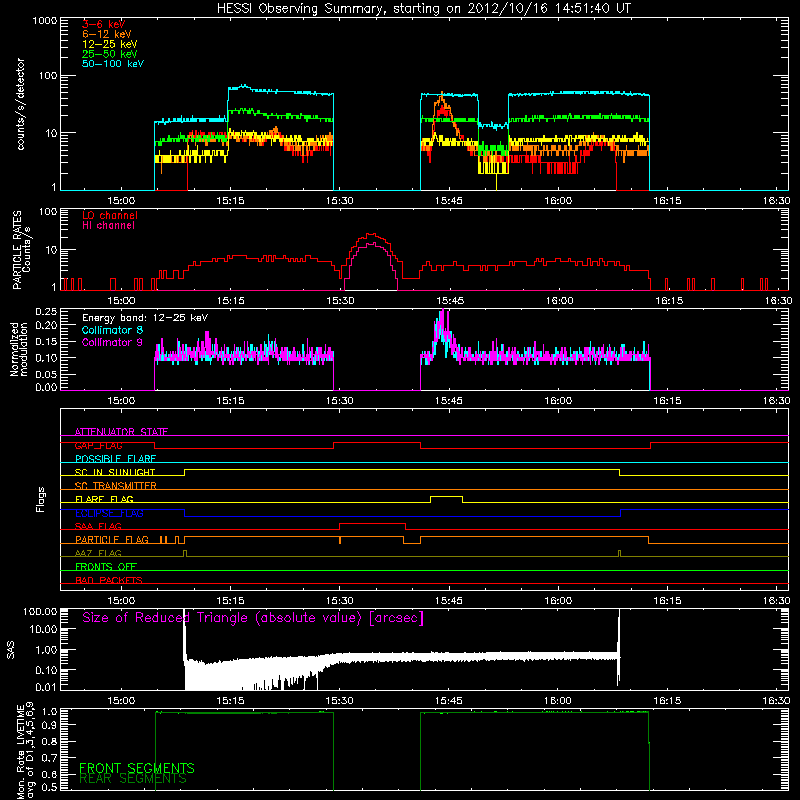The image size is (800, 800).
Task: Select the '50-100 keV' legend label
Action: tap(113, 64)
